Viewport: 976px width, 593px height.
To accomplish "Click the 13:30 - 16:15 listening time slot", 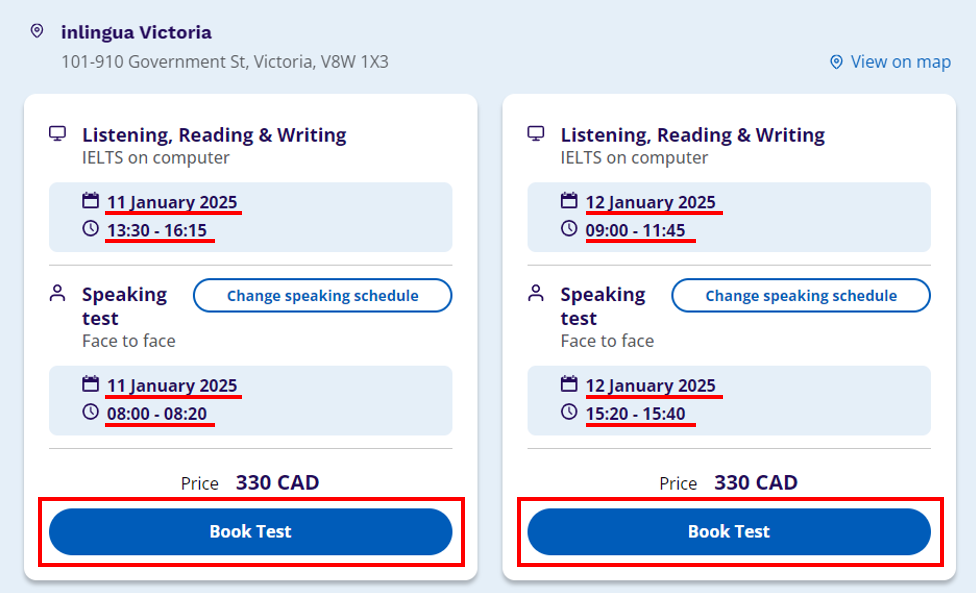I will coord(157,231).
